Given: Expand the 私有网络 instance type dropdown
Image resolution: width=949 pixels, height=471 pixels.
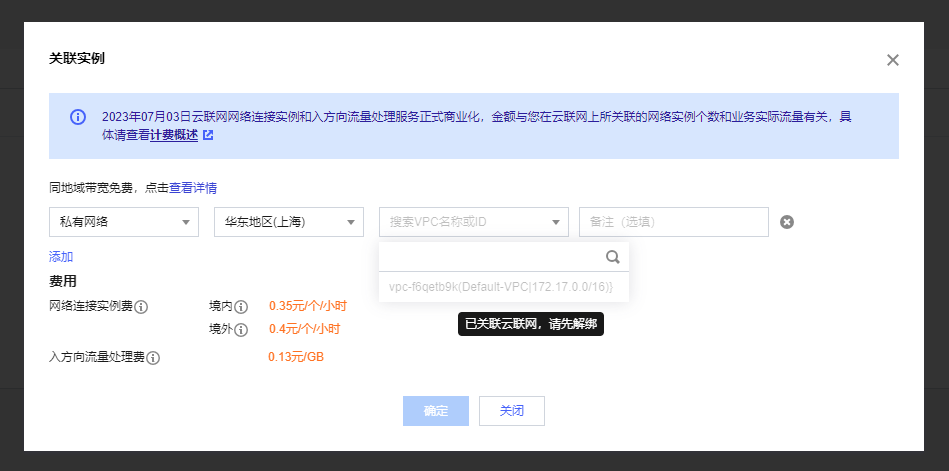Looking at the screenshot, I should pyautogui.click(x=123, y=222).
